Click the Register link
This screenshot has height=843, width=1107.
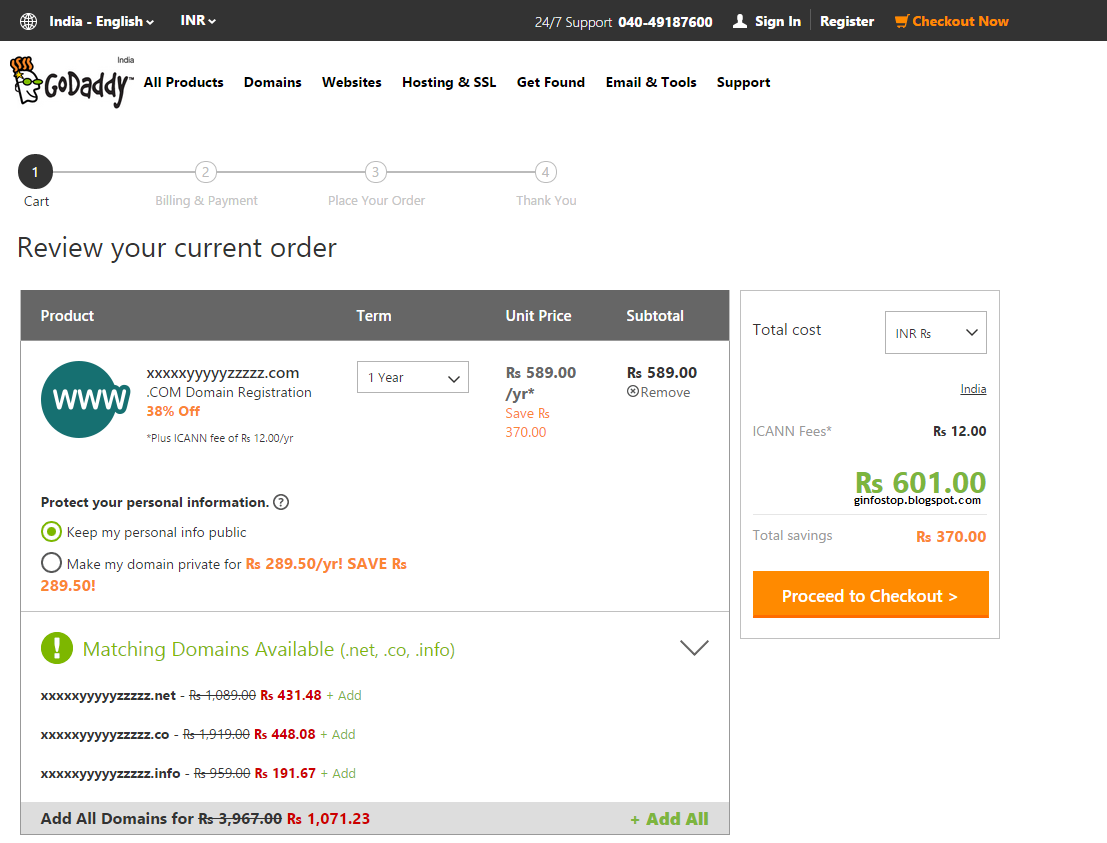[846, 21]
